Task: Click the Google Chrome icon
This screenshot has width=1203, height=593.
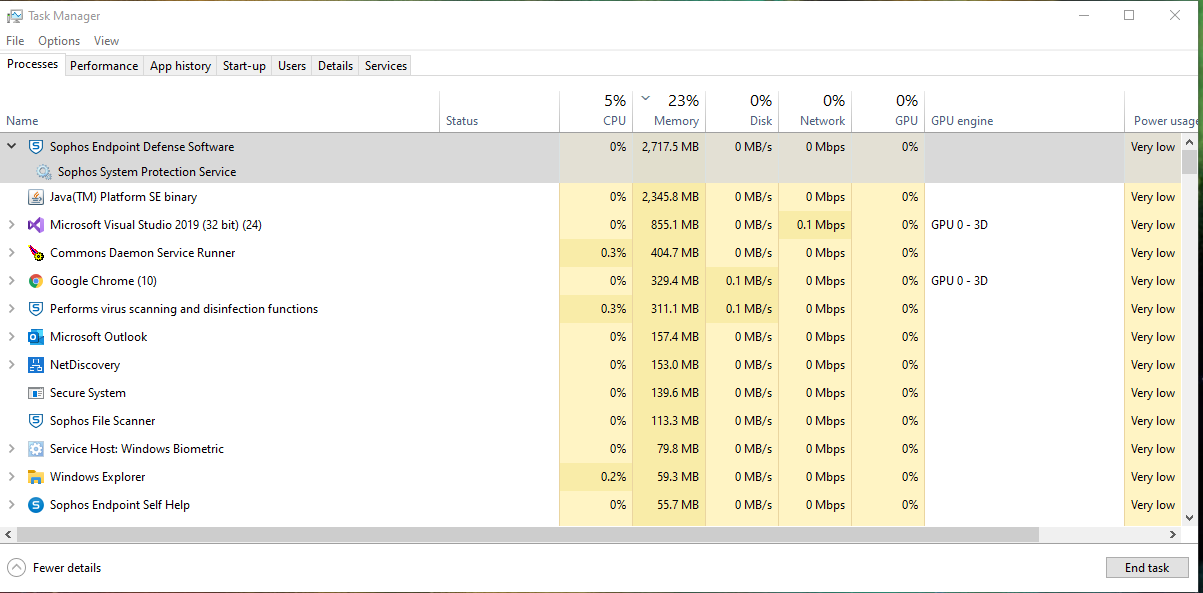Action: tap(36, 281)
